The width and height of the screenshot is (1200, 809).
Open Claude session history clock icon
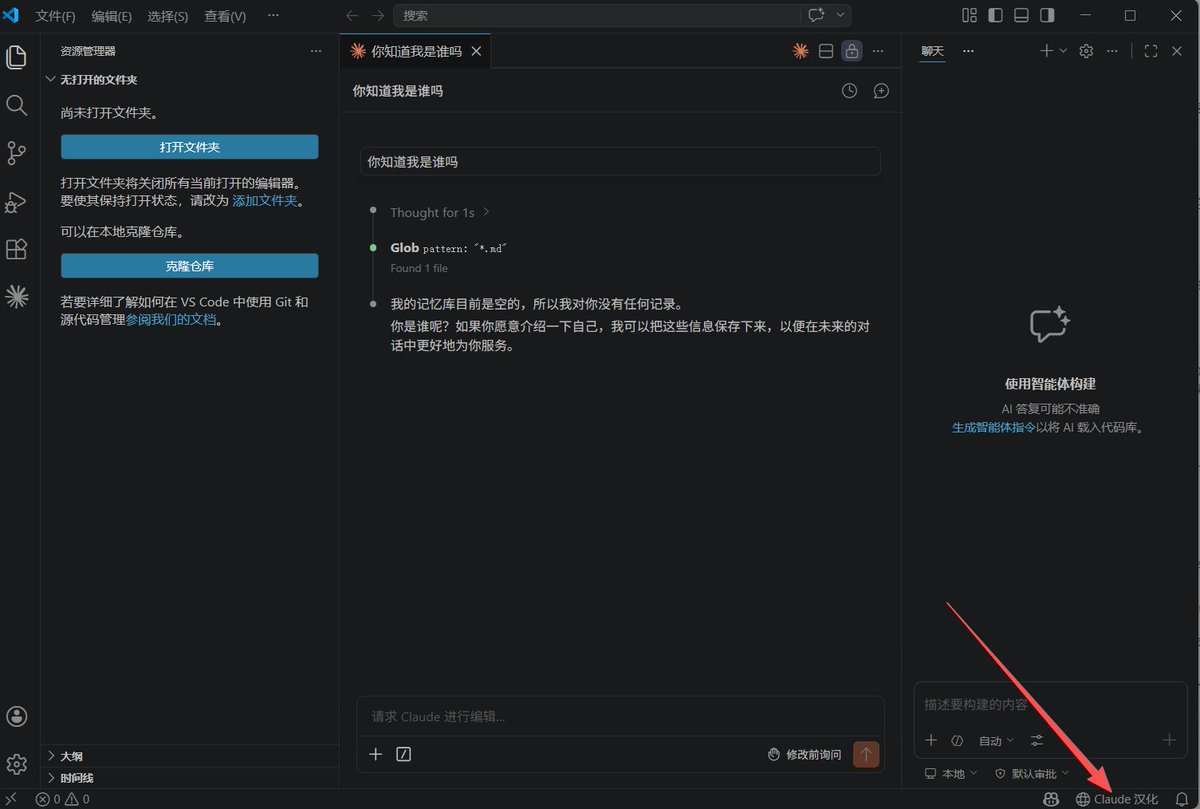[x=849, y=91]
